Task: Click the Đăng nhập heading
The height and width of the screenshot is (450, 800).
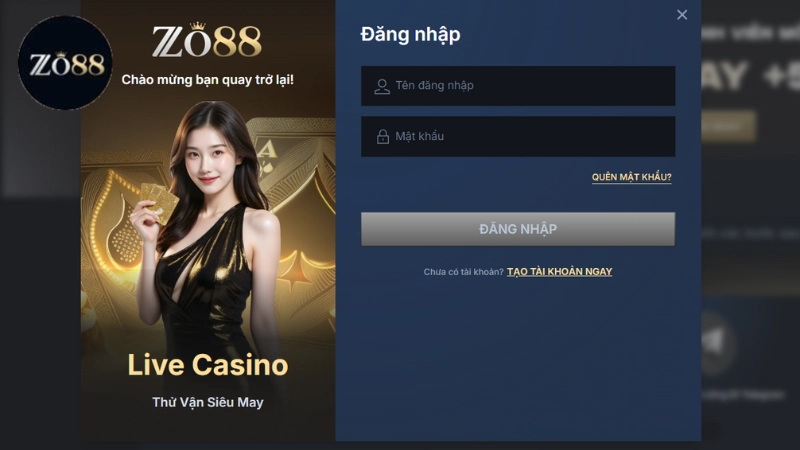Action: coord(410,35)
